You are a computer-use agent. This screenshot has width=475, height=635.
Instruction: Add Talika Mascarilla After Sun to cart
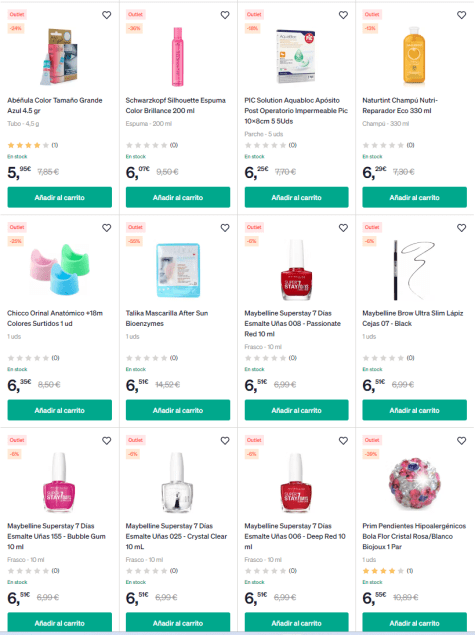point(178,410)
